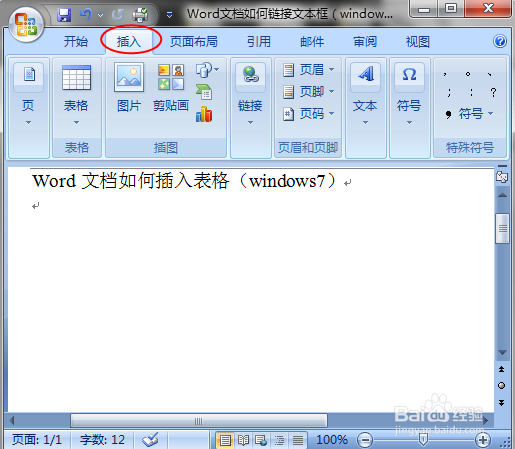Open the Undo history dropdown arrow

(x=101, y=15)
